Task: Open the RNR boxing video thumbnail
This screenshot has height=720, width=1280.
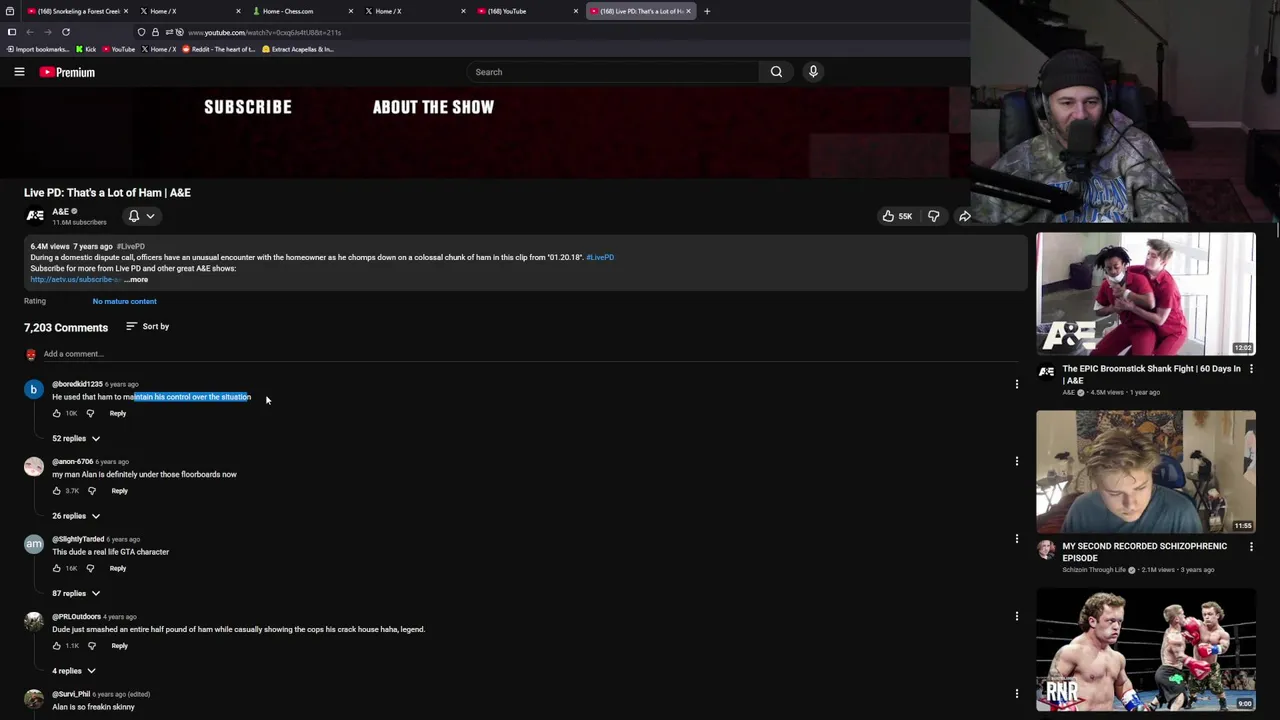Action: pyautogui.click(x=1145, y=649)
